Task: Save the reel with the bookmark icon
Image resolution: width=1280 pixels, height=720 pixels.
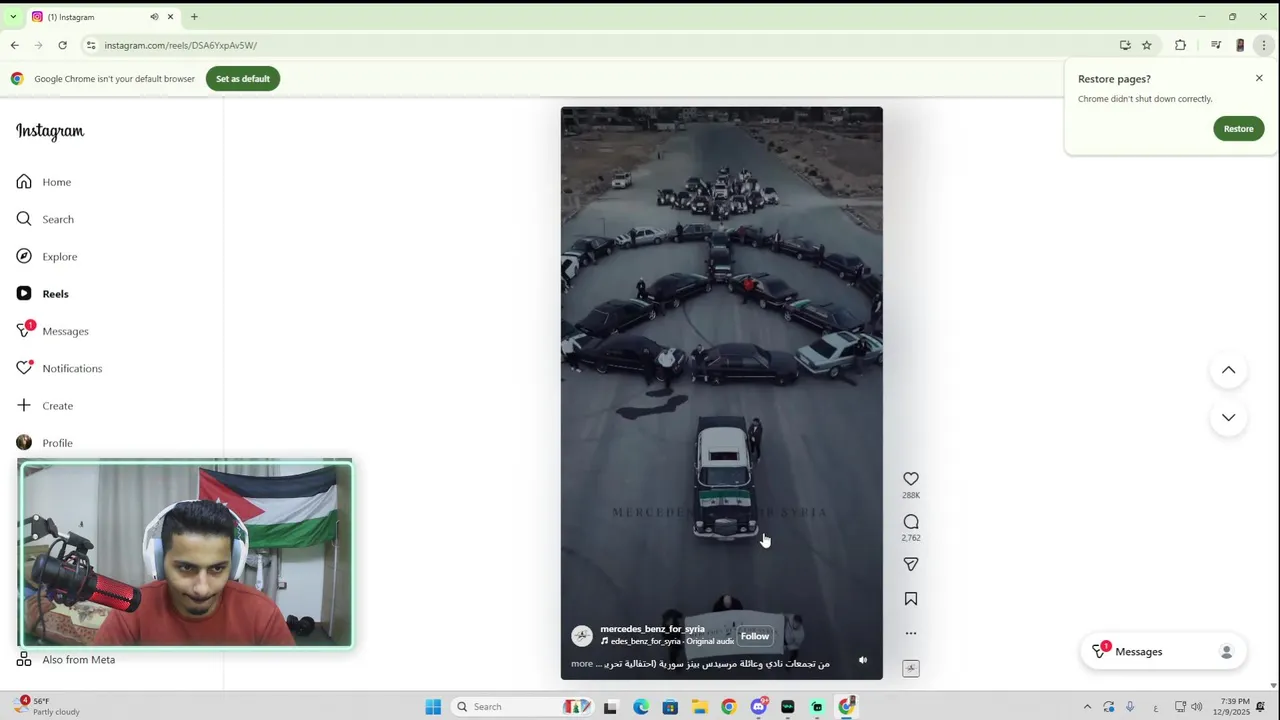Action: pyautogui.click(x=911, y=599)
